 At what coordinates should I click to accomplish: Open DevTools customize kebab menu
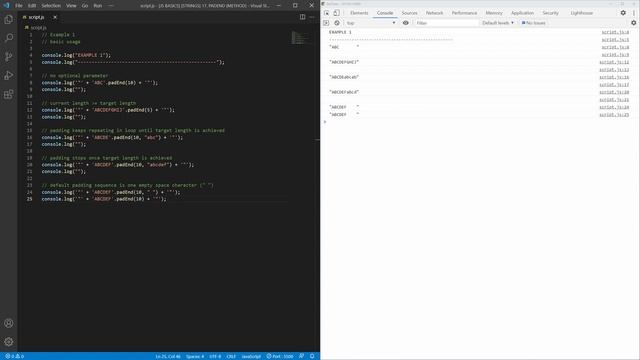[x=634, y=13]
